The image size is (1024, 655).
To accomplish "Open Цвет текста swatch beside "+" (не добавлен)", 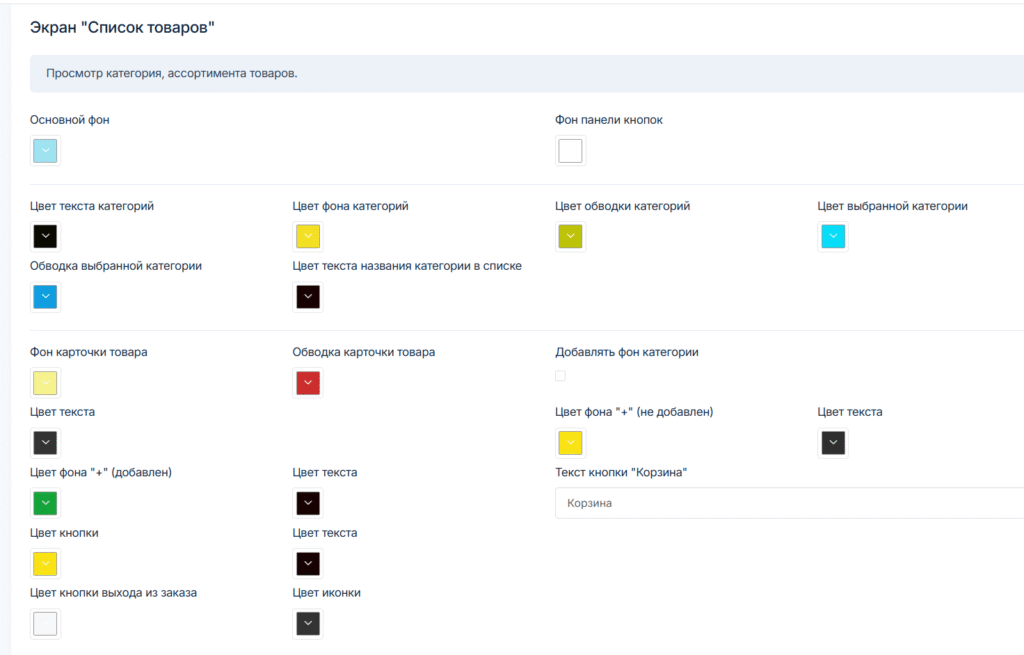I will click(x=832, y=443).
